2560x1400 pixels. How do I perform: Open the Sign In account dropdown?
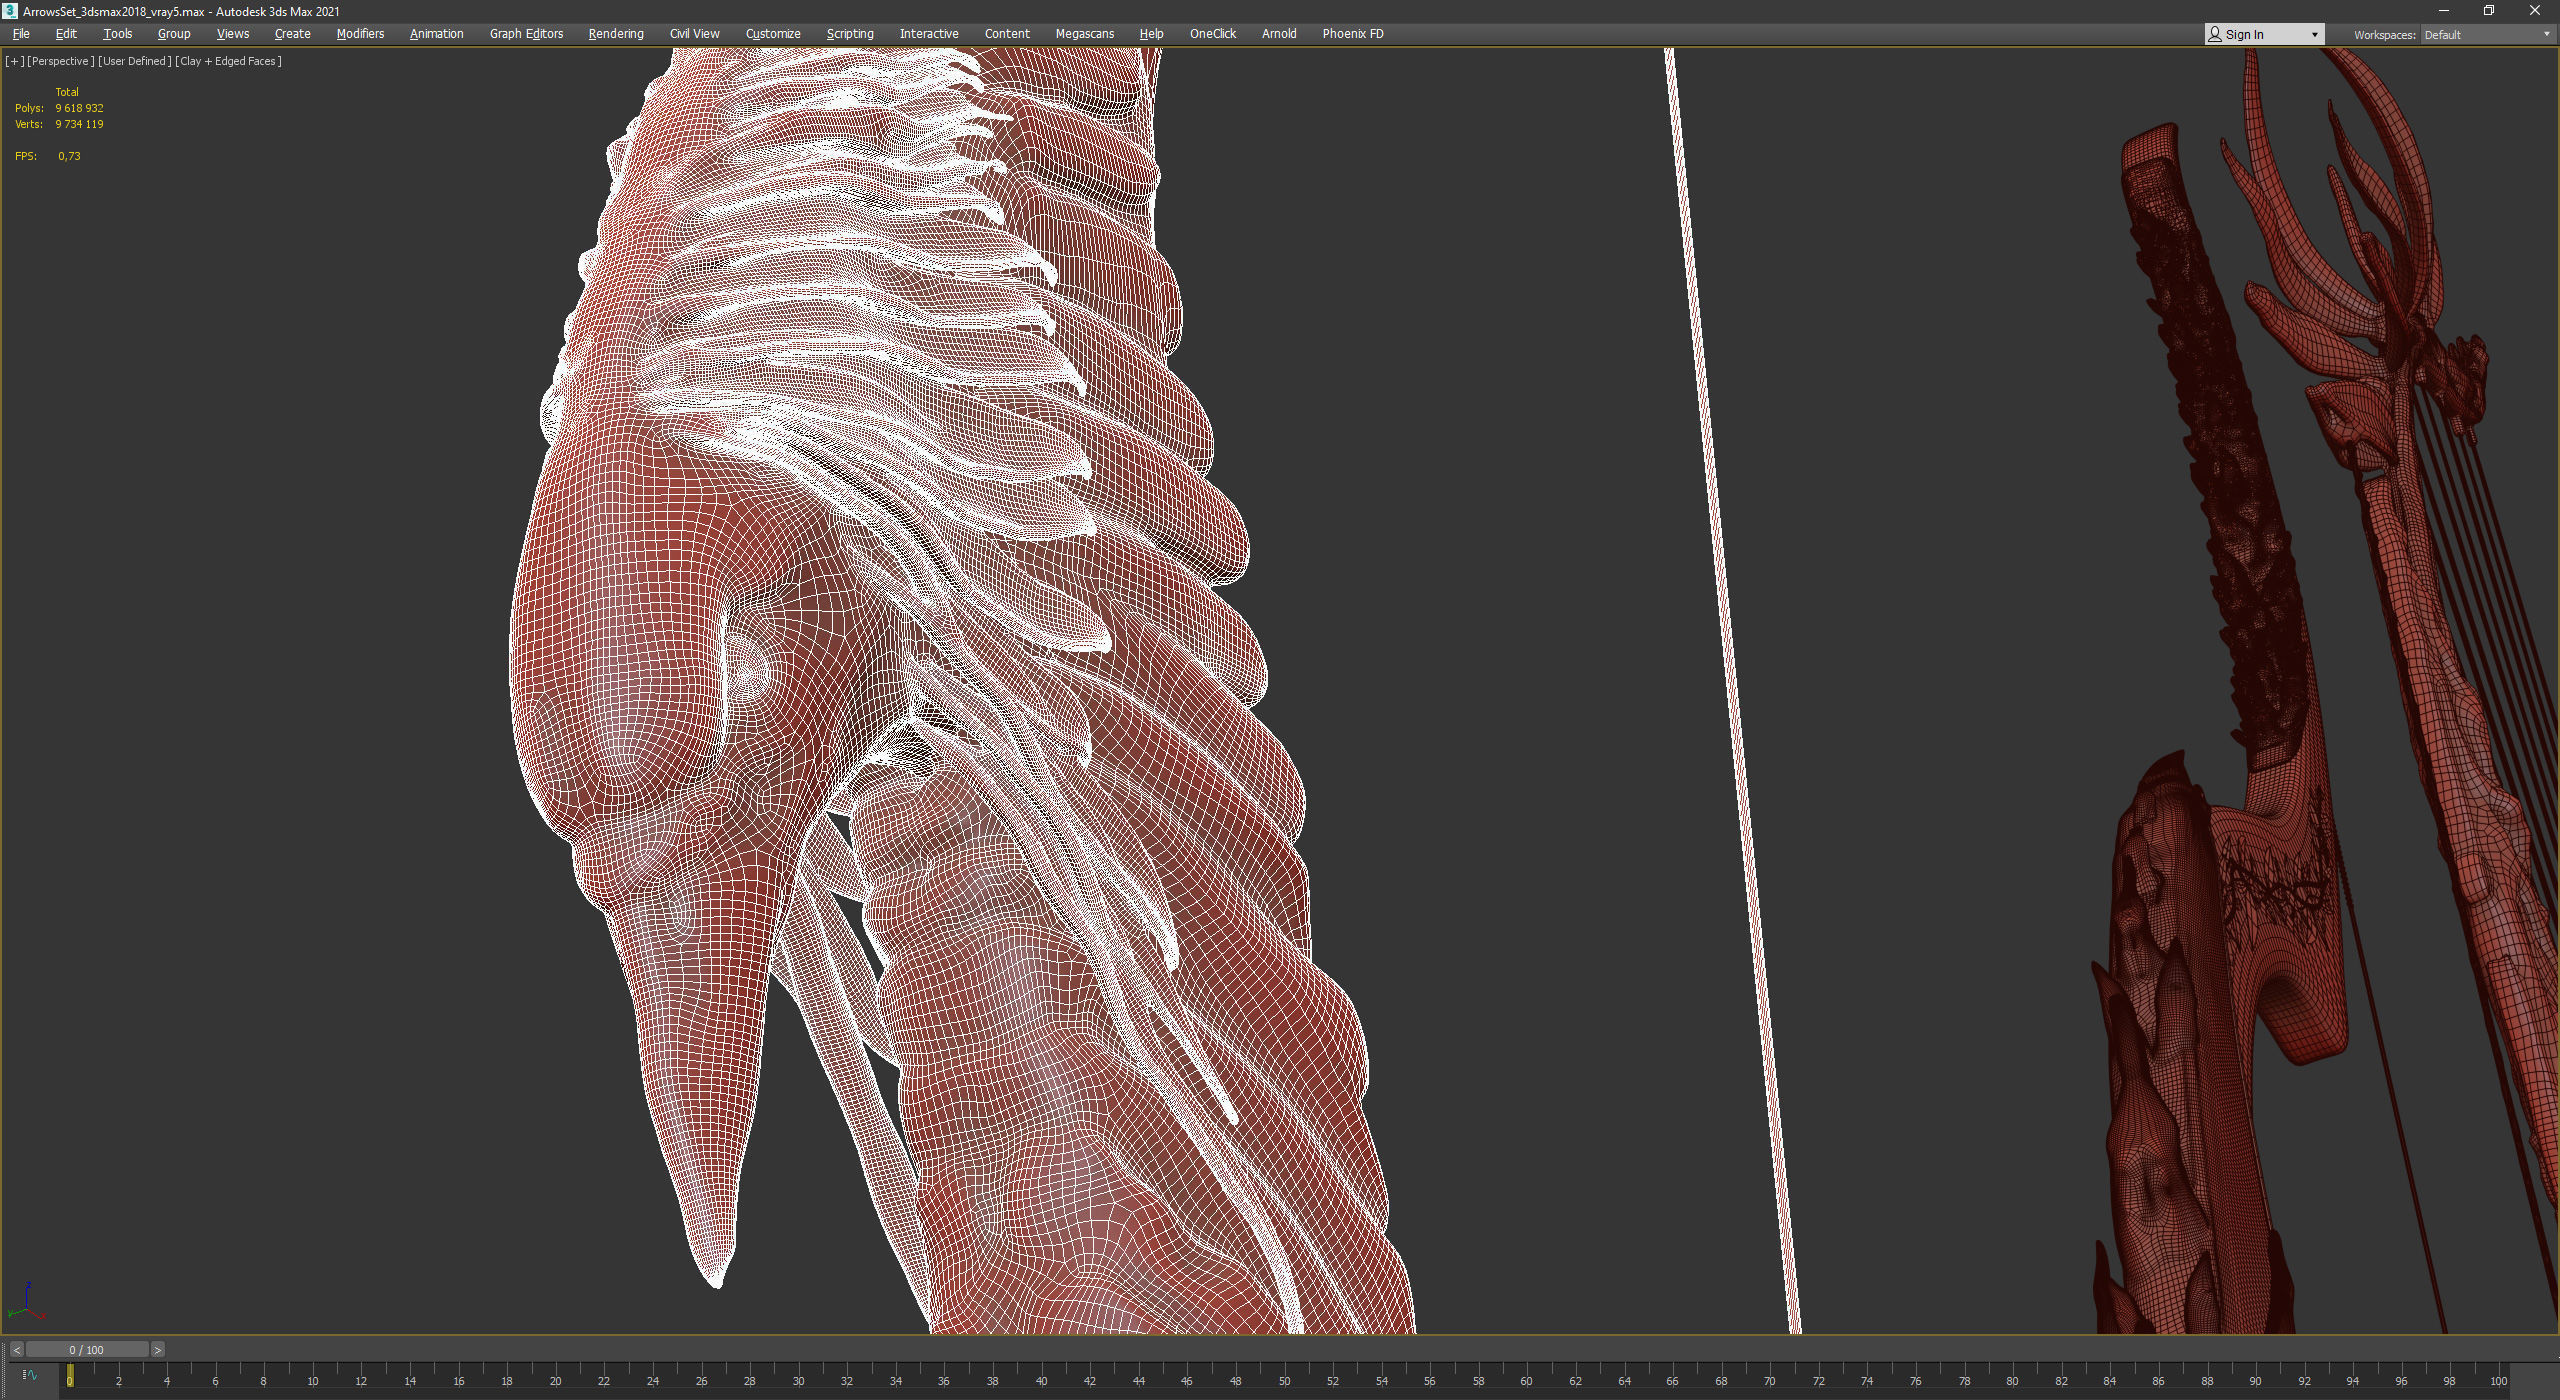point(2264,34)
